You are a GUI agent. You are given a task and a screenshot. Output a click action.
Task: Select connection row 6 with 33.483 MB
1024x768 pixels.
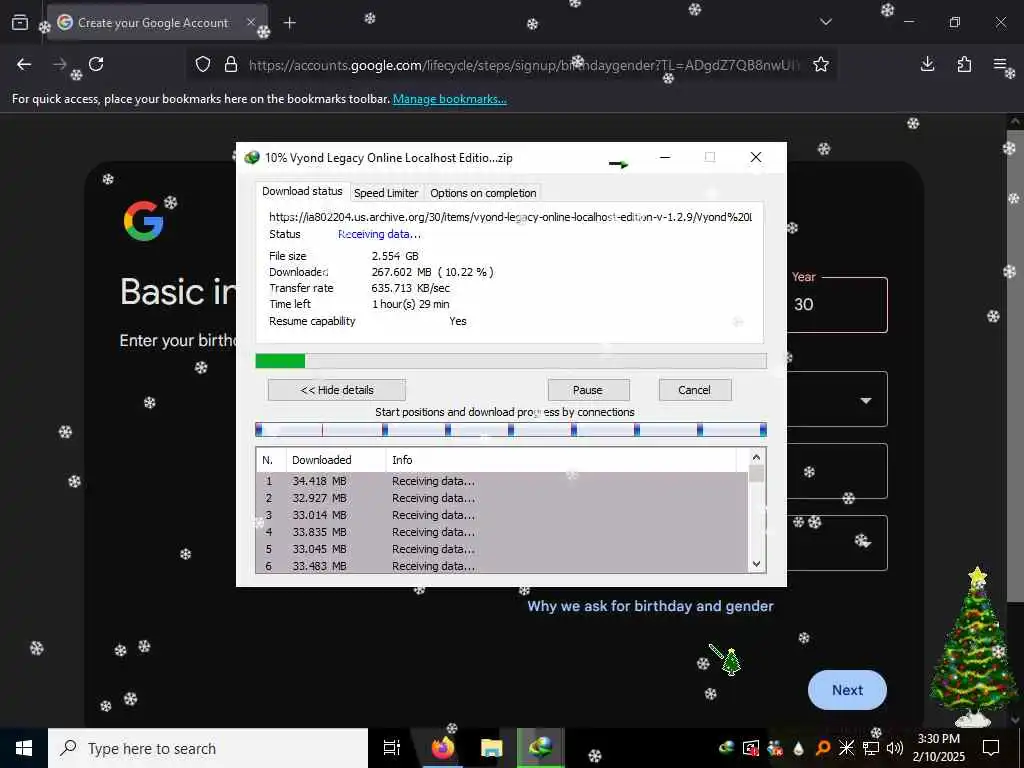coord(502,566)
